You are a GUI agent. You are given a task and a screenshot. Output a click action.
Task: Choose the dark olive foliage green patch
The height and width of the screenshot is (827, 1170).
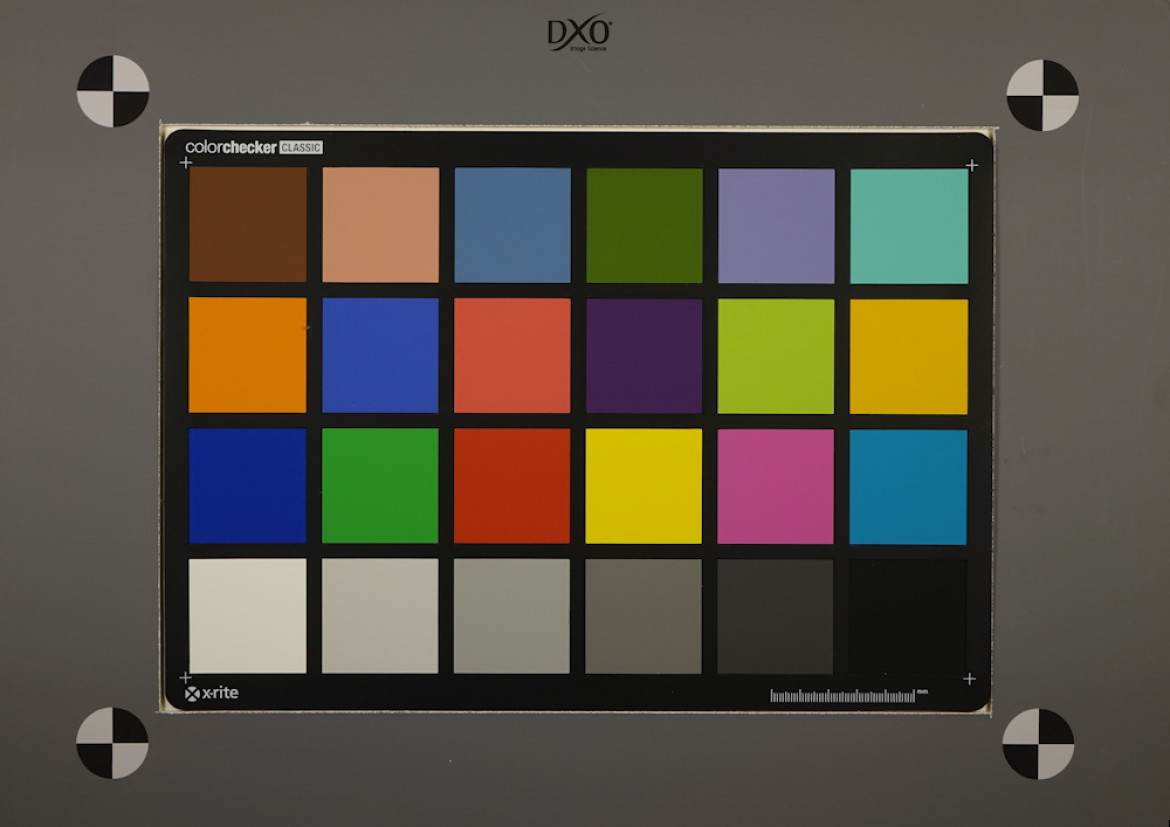click(x=645, y=225)
